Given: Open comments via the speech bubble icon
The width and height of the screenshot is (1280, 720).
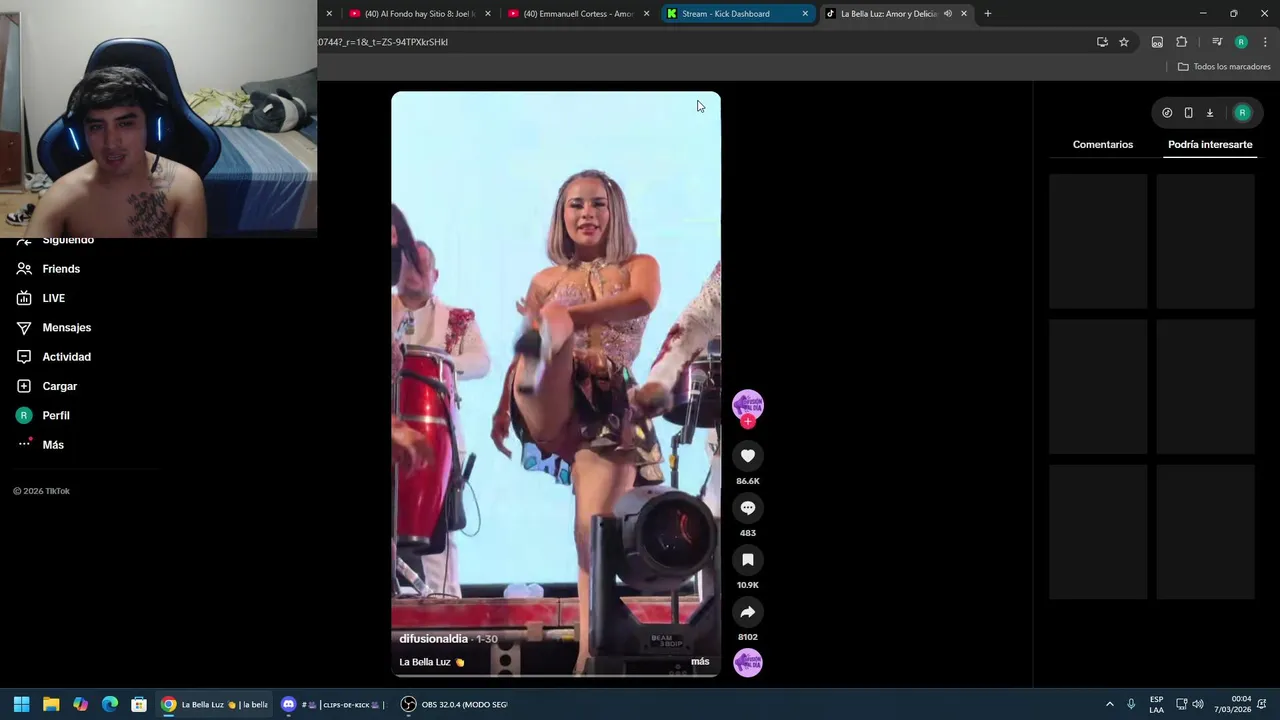Looking at the screenshot, I should (x=747, y=508).
